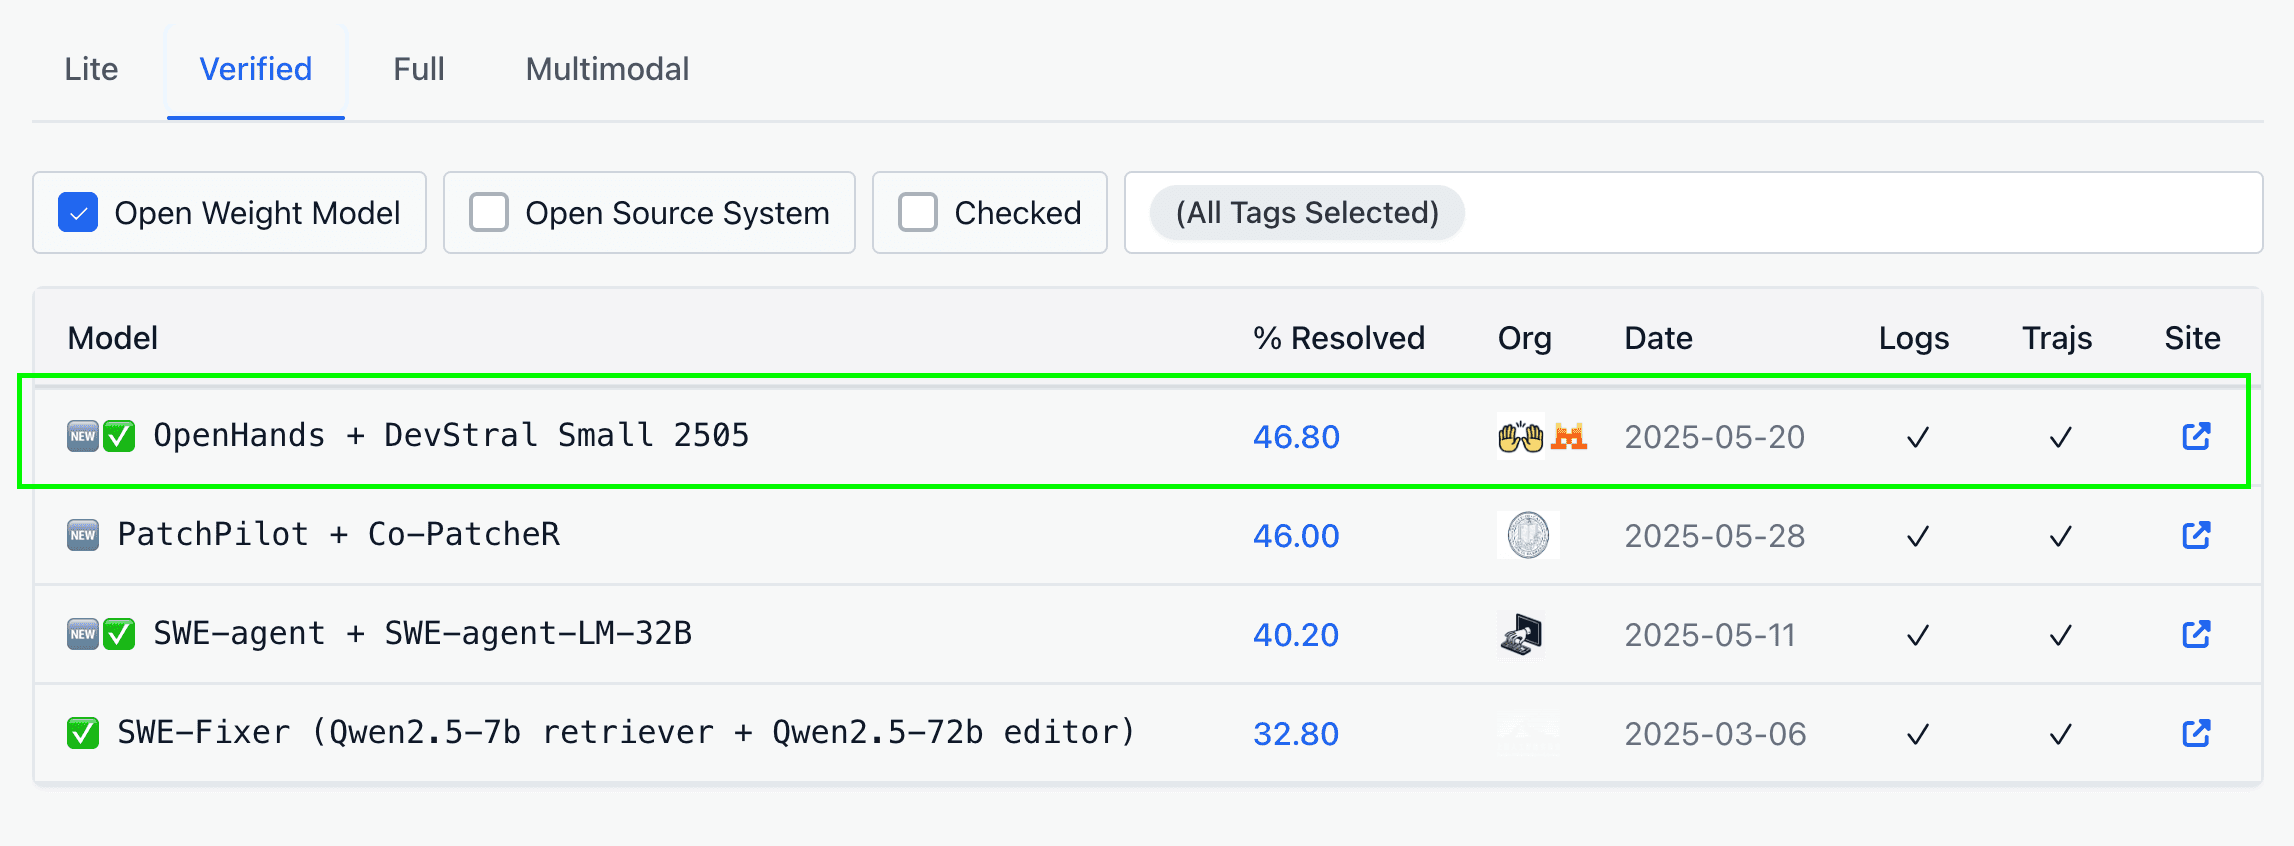
Task: Sort by the Date column header
Action: point(1658,338)
